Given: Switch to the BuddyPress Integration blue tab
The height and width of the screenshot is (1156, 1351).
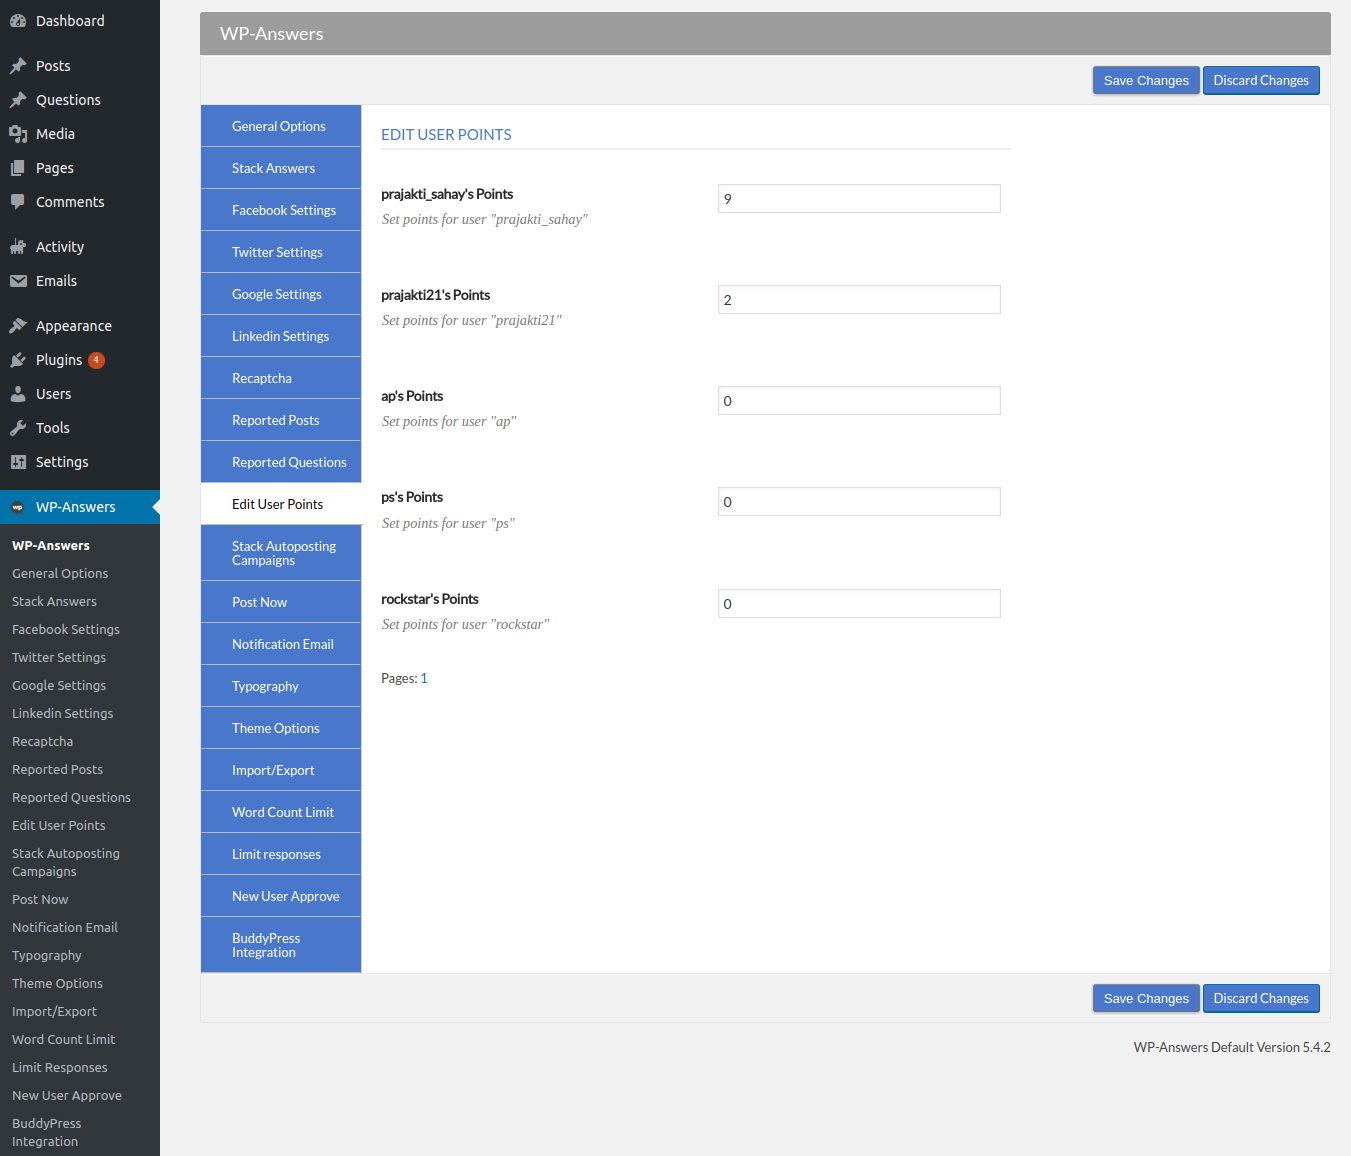Looking at the screenshot, I should point(281,945).
